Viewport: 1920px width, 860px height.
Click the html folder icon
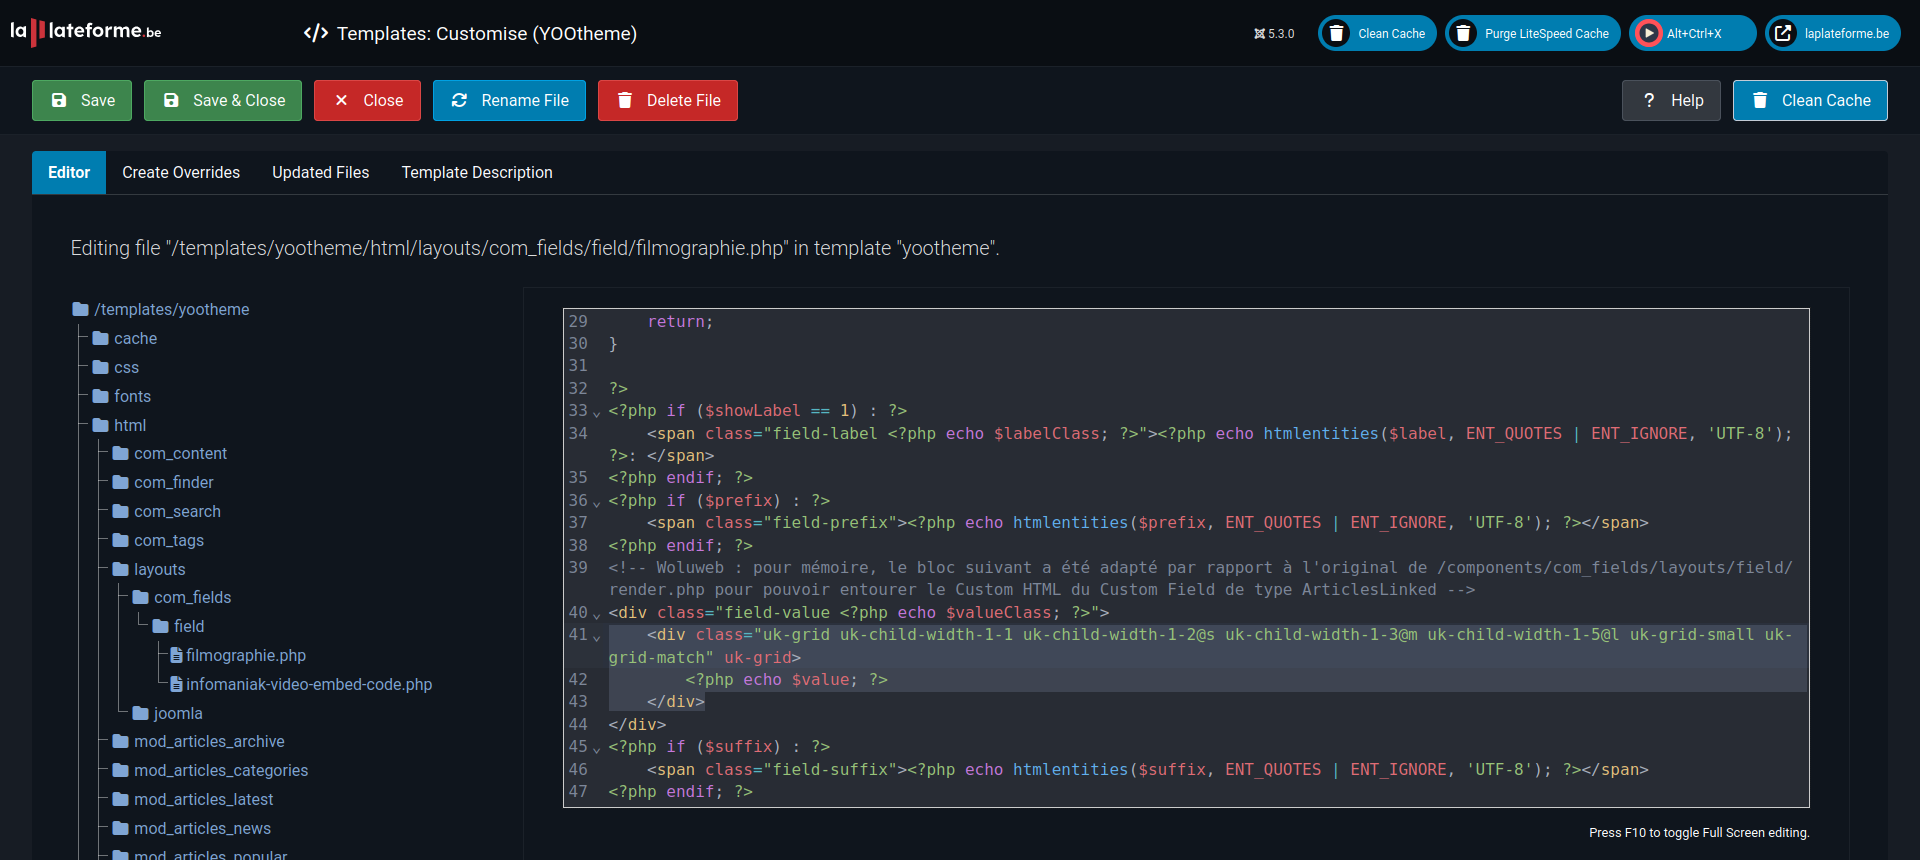click(101, 425)
